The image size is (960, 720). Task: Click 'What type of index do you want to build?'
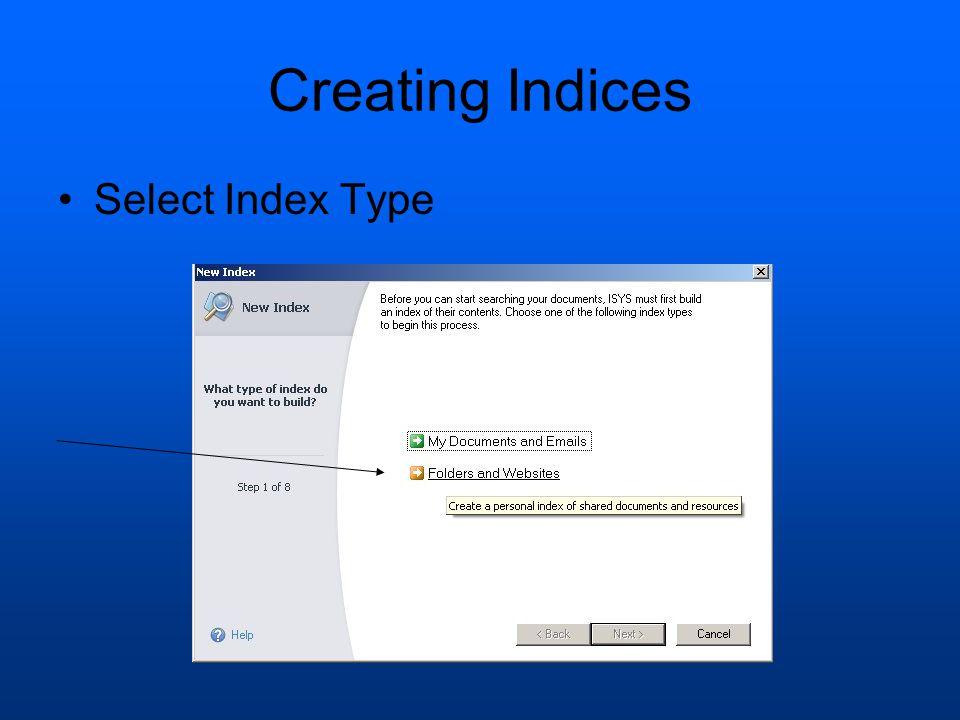[x=265, y=396]
